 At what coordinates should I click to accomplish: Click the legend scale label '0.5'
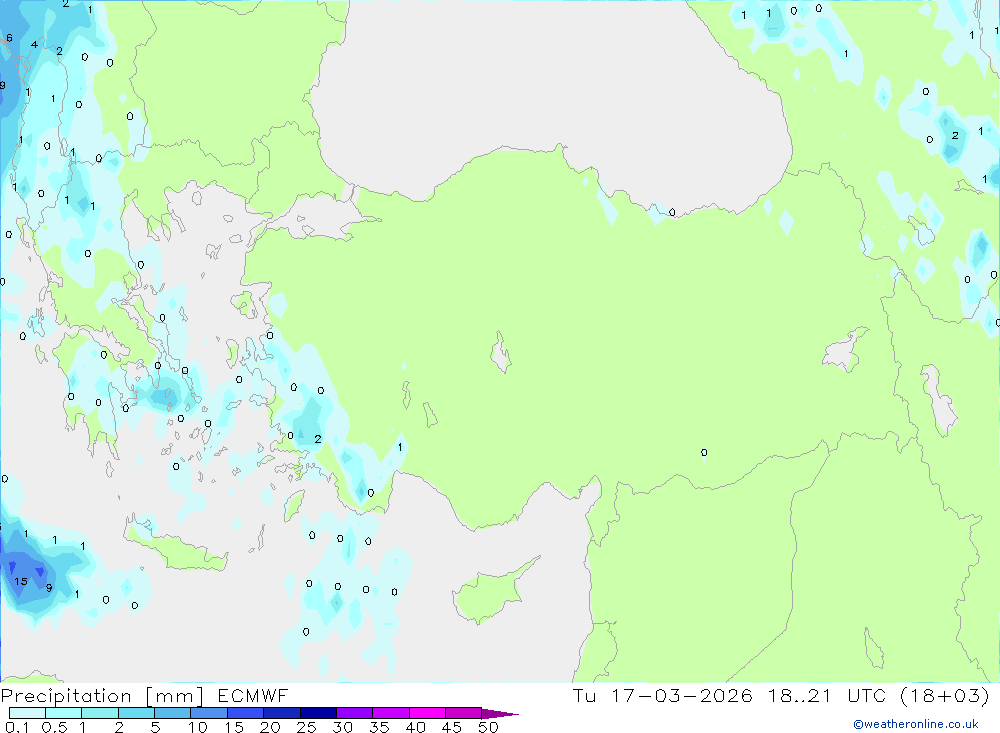(54, 727)
